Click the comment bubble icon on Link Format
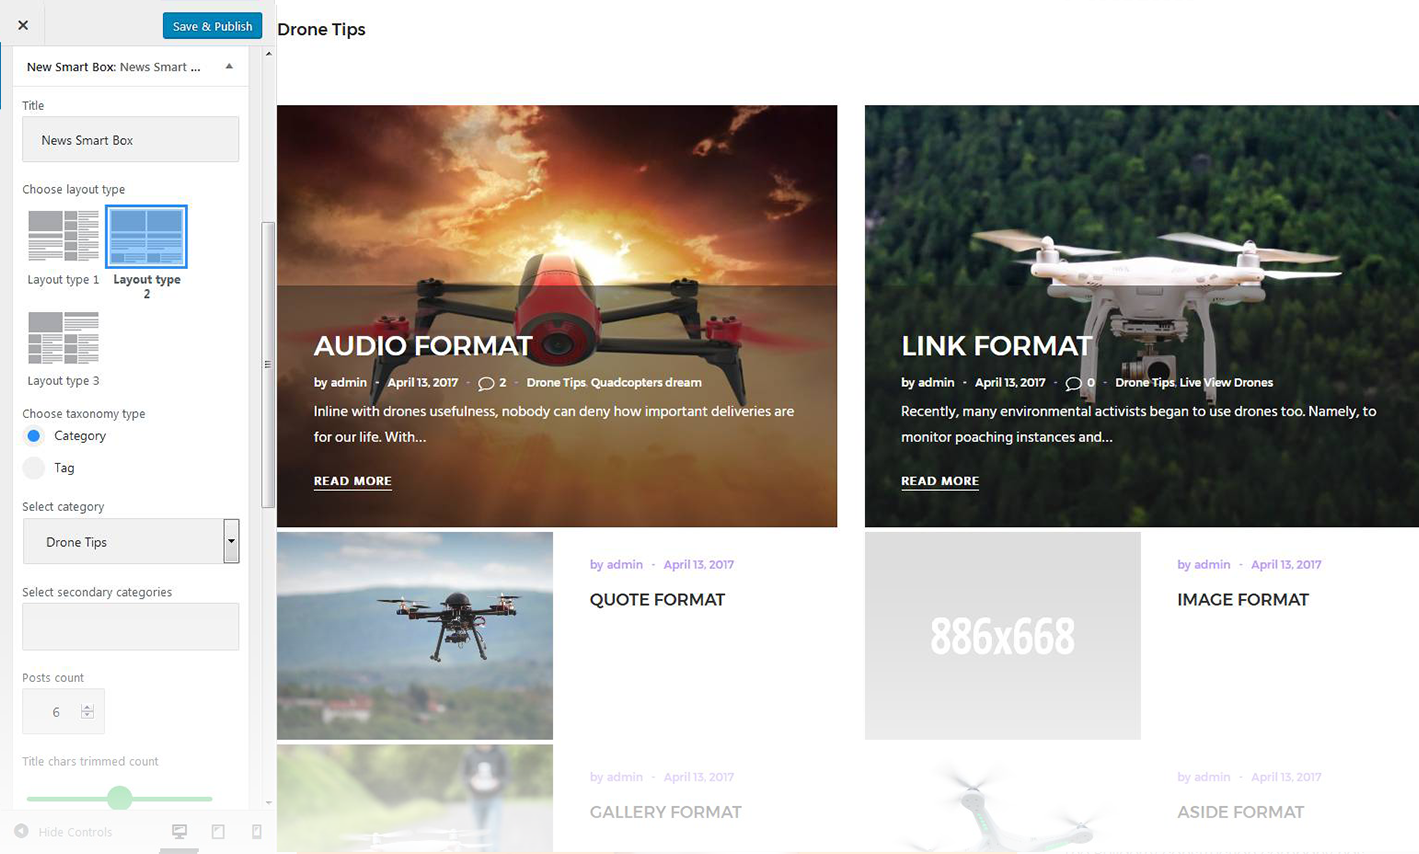 tap(1073, 383)
